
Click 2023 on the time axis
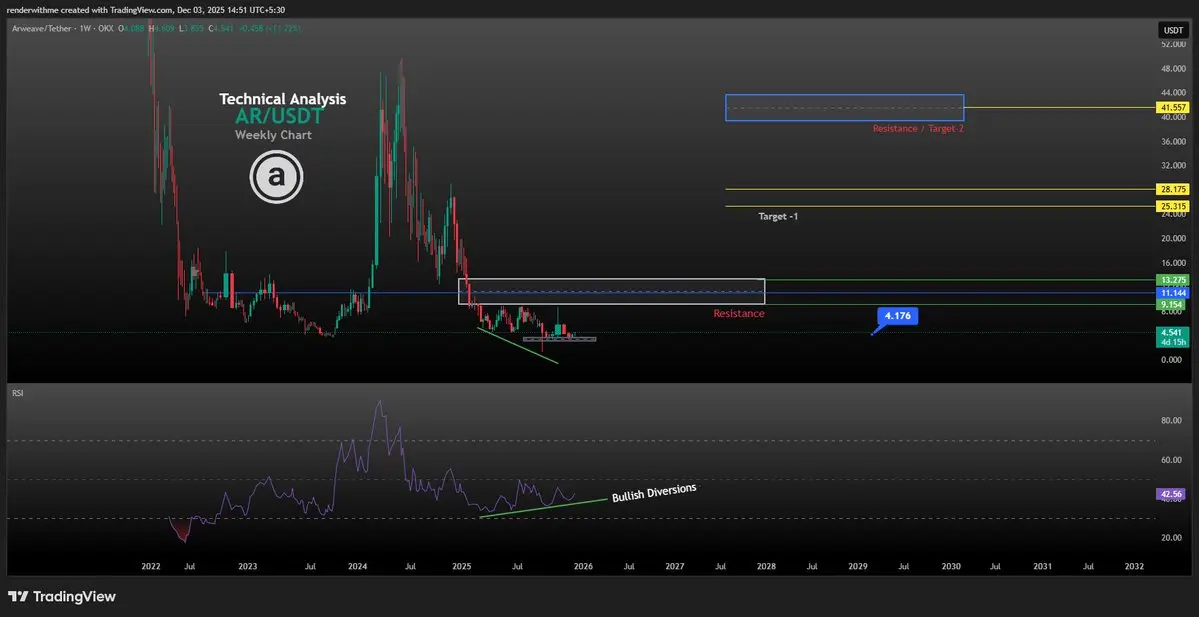pos(248,567)
